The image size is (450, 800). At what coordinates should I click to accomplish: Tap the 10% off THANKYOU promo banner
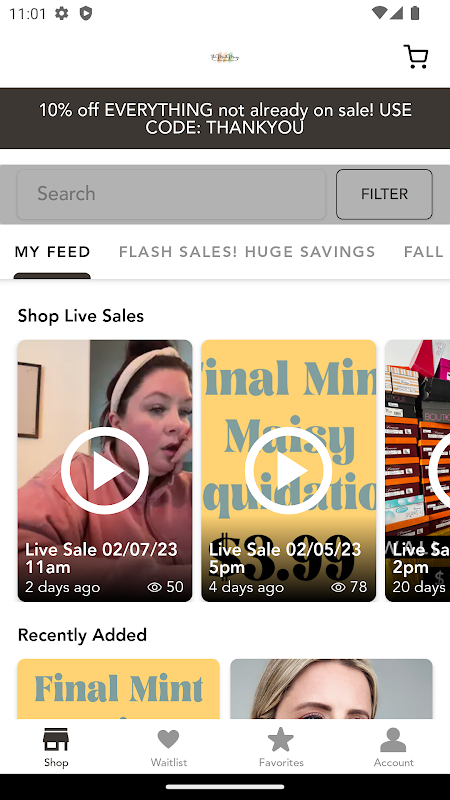pyautogui.click(x=225, y=118)
